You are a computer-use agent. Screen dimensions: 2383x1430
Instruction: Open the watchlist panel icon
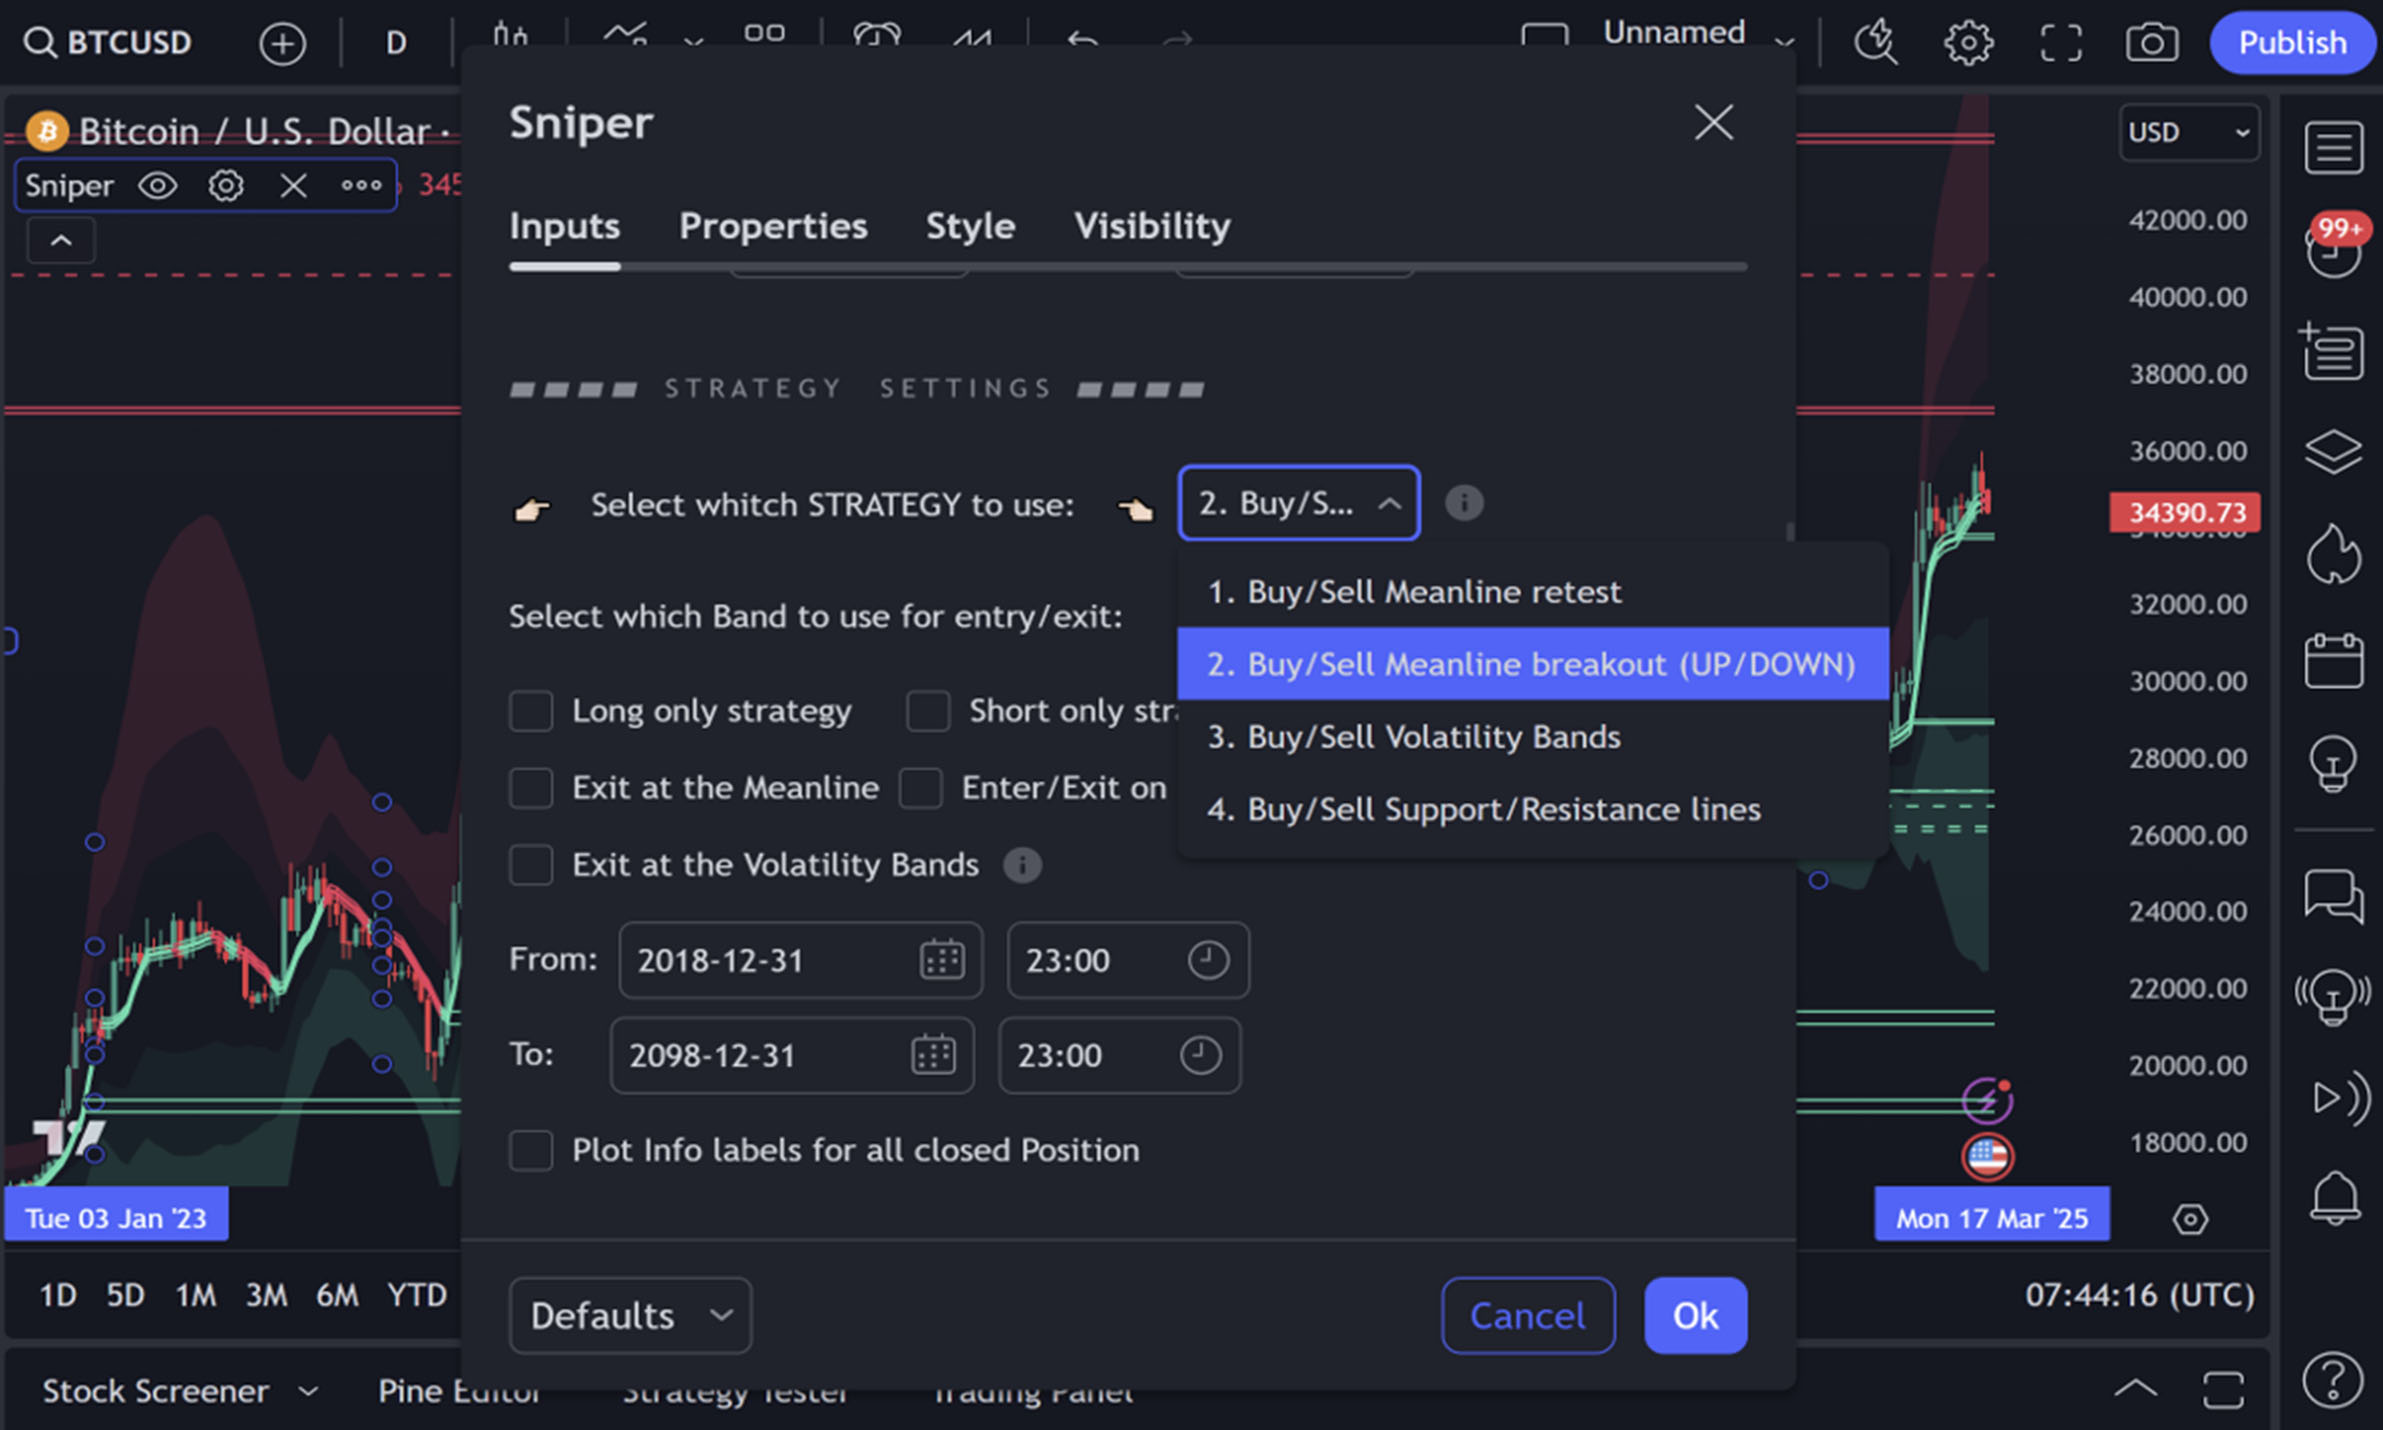(x=2333, y=148)
